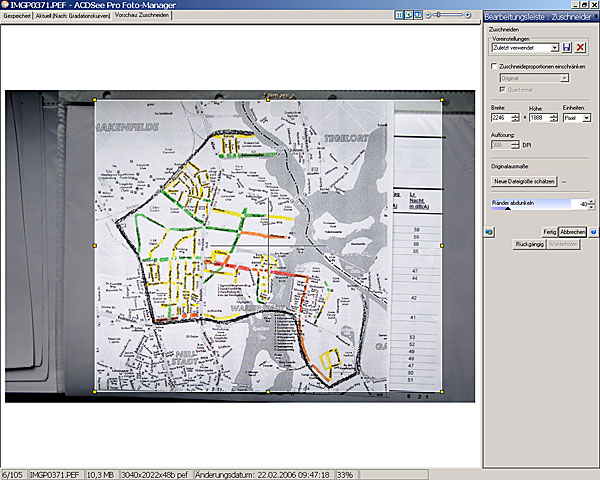Click the zoom out minus icon
The height and width of the screenshot is (480, 600).
click(x=430, y=16)
